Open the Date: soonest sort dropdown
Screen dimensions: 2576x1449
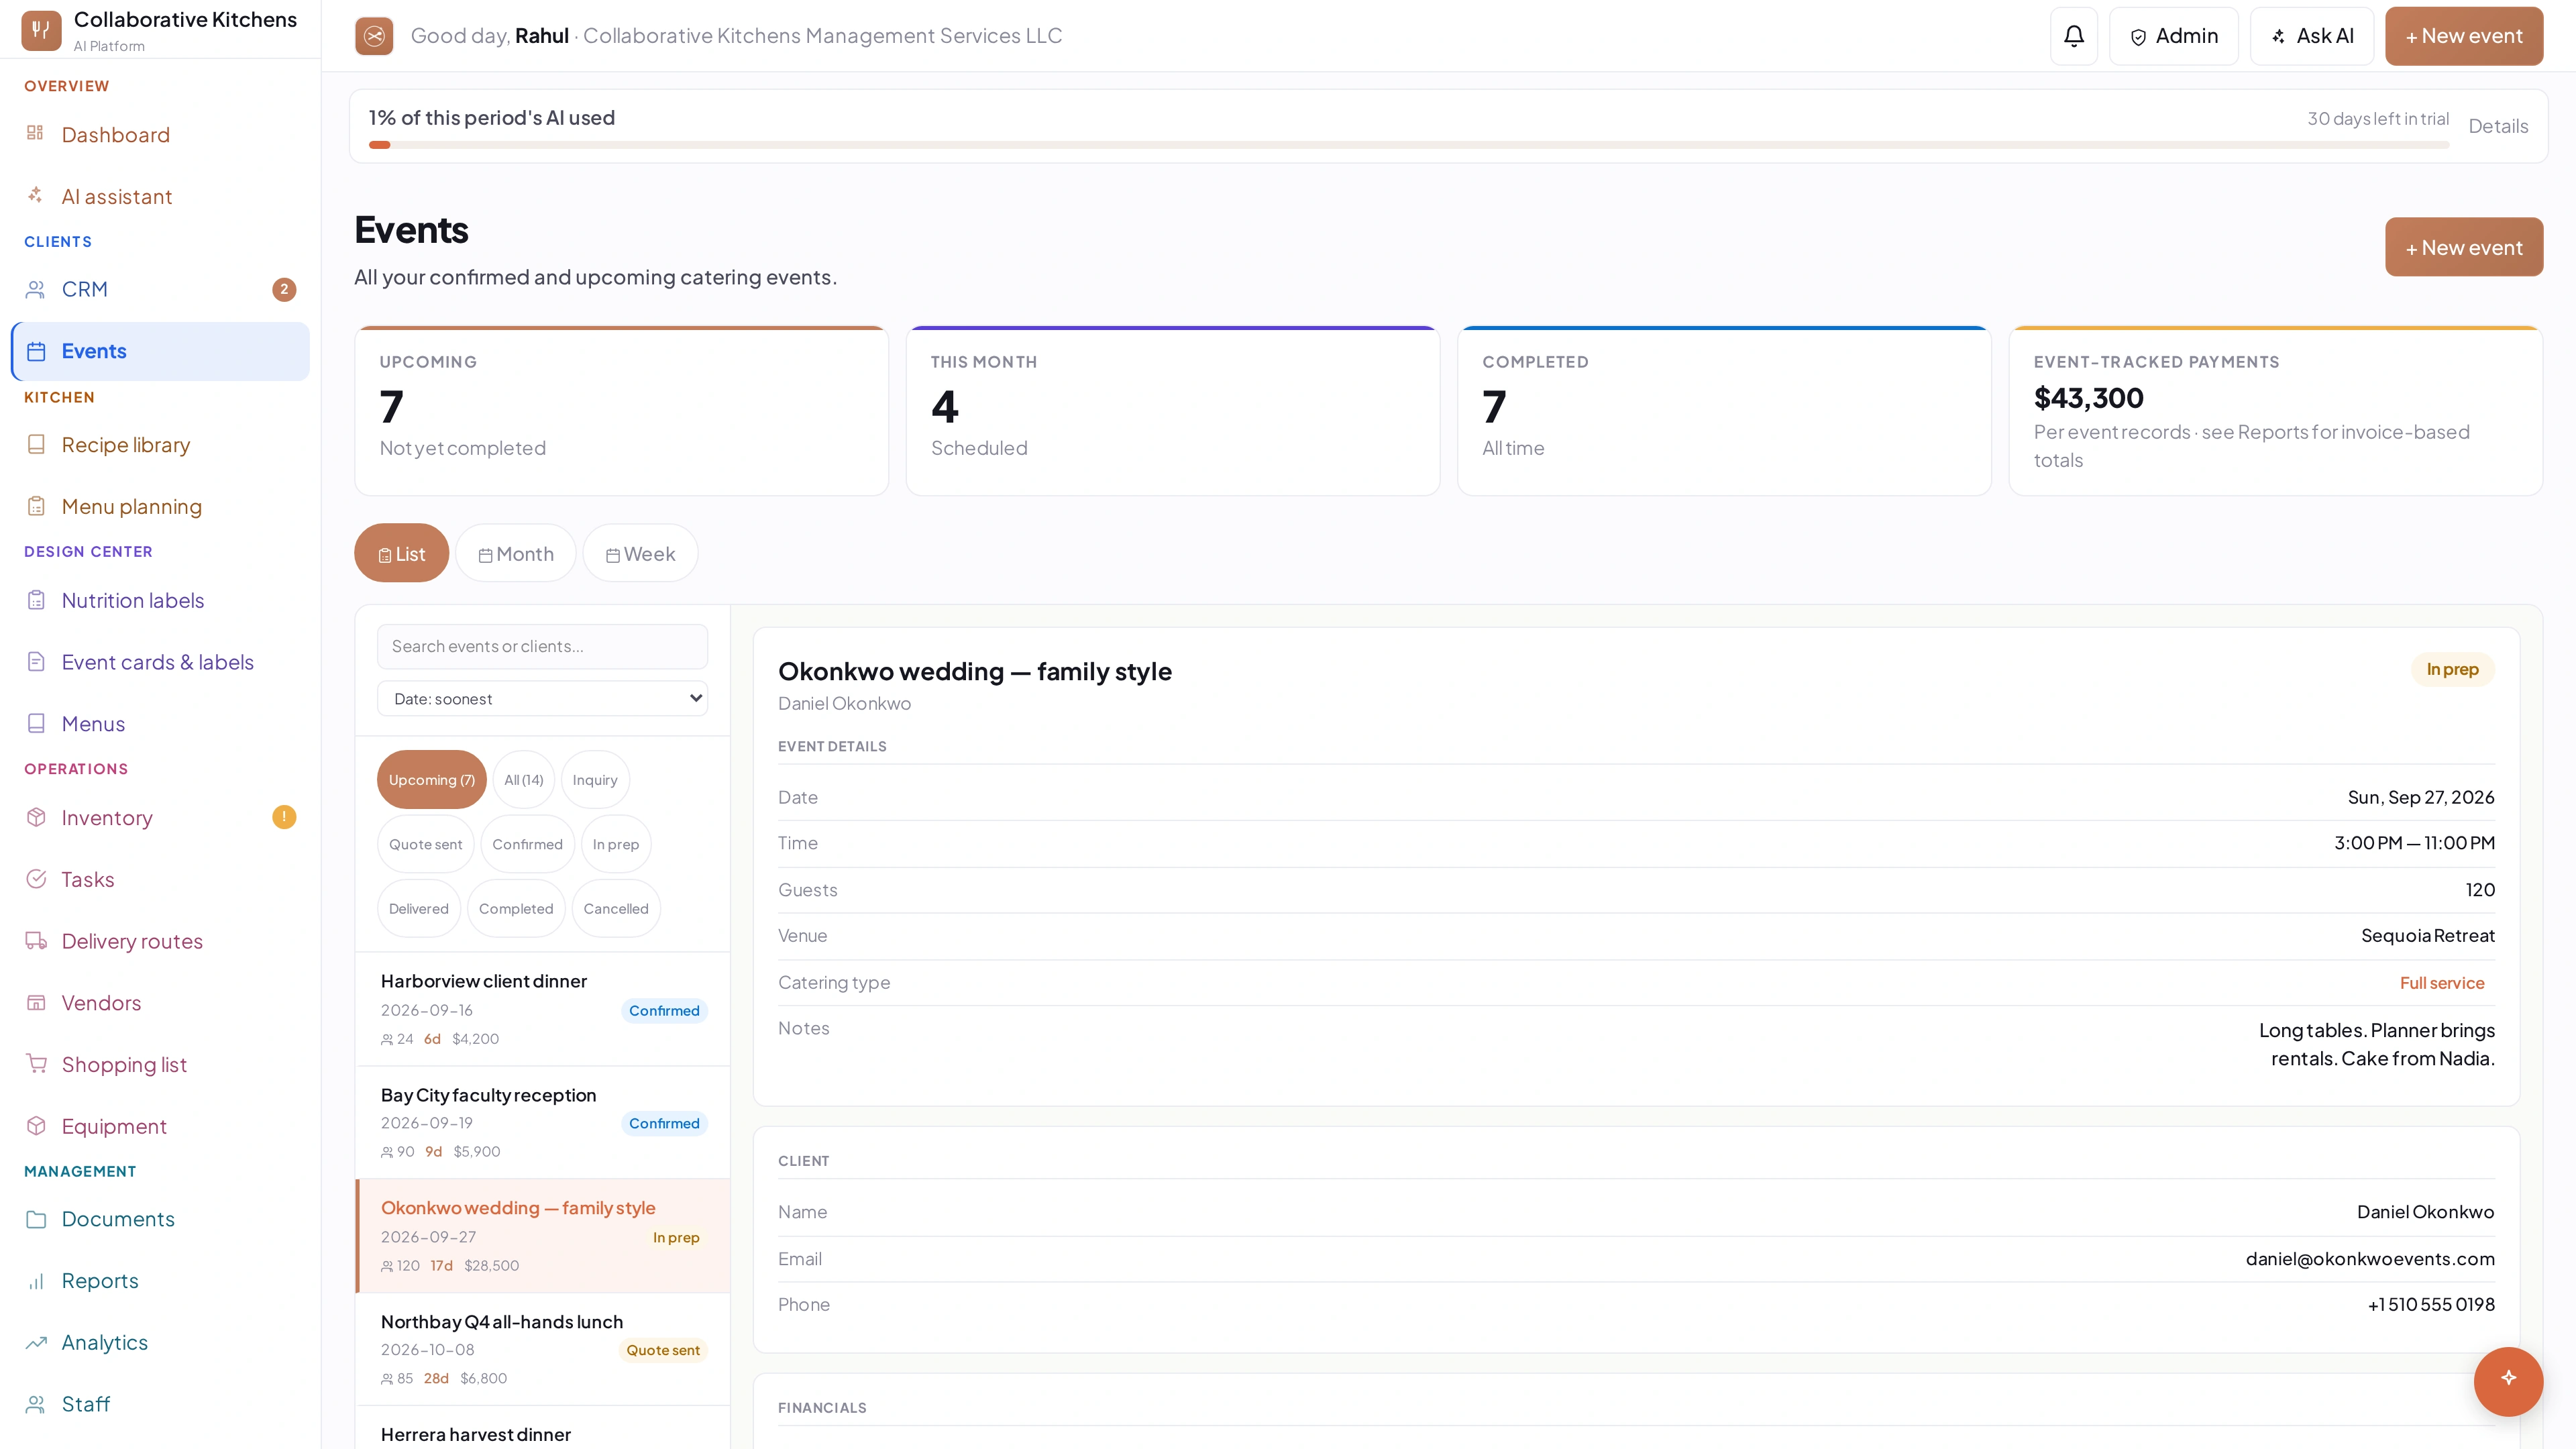coord(542,699)
